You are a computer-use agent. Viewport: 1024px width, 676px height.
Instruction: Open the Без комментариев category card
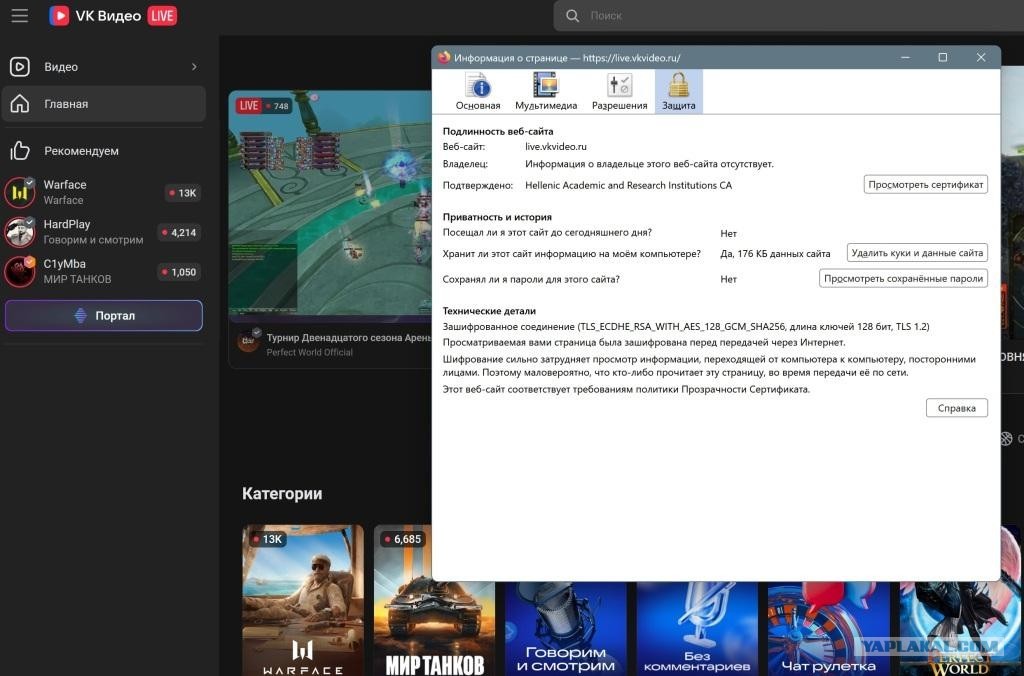click(x=697, y=628)
